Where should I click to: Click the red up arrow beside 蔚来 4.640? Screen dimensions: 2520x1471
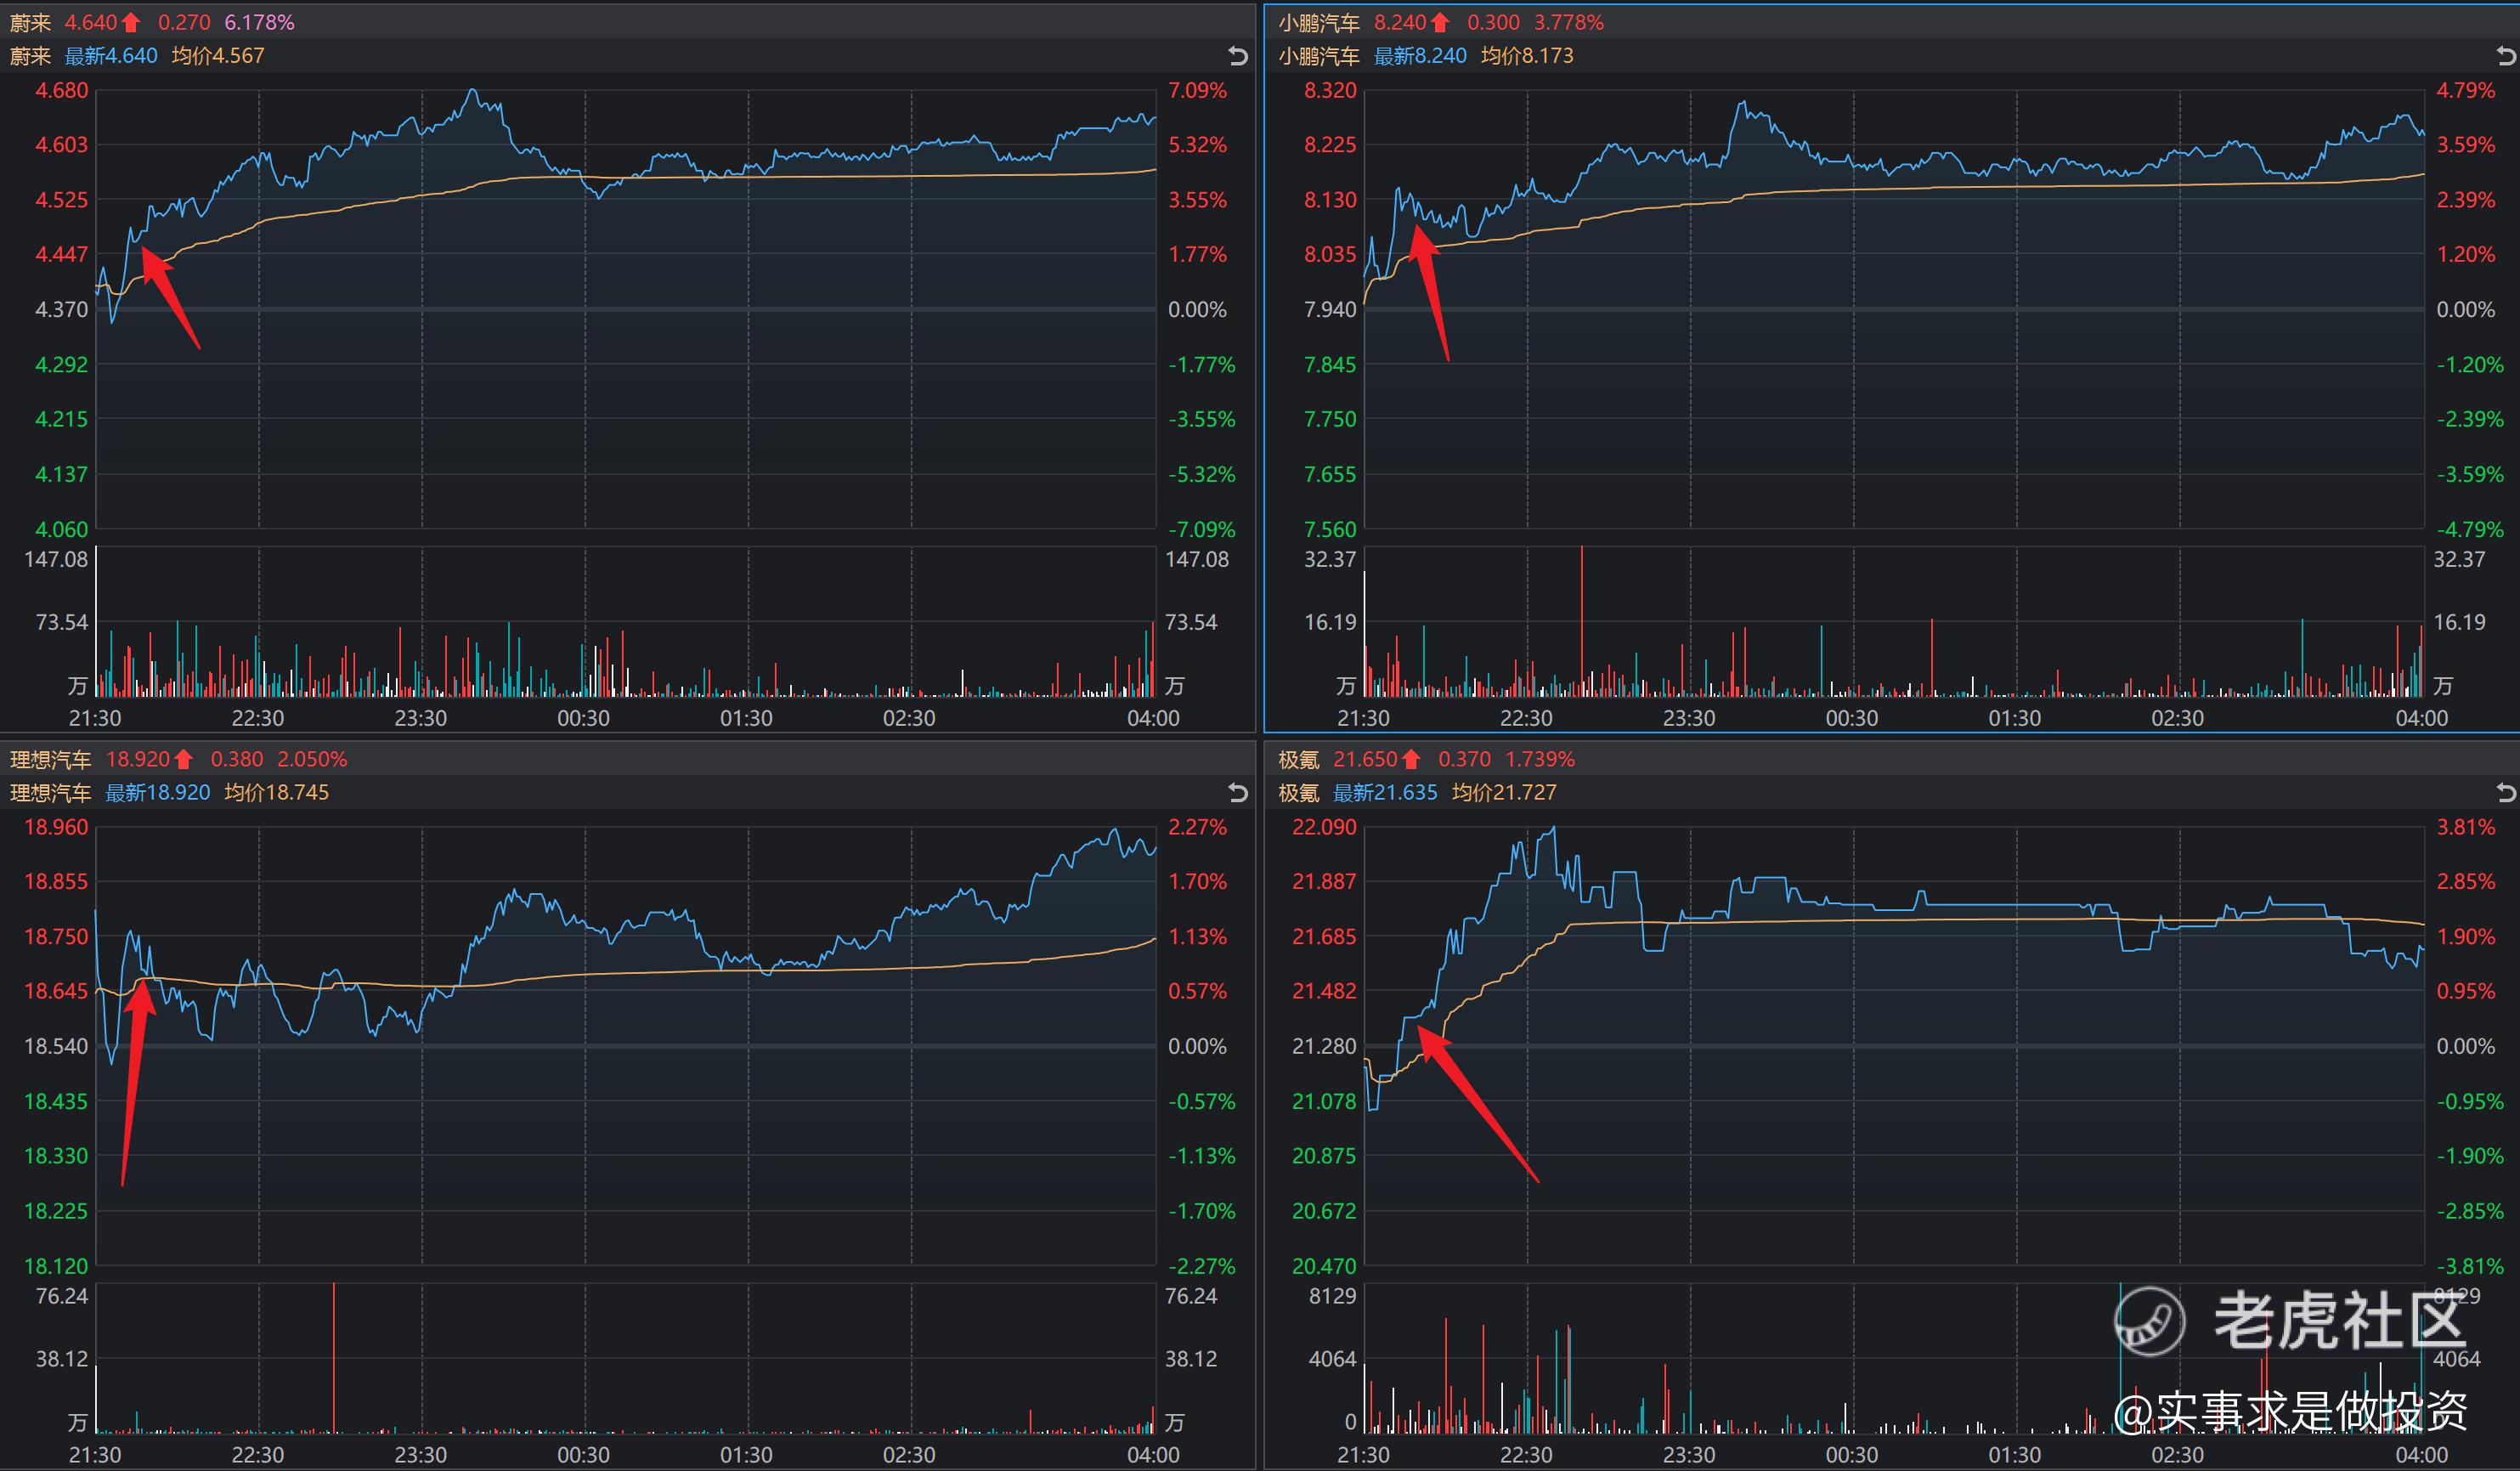point(131,22)
